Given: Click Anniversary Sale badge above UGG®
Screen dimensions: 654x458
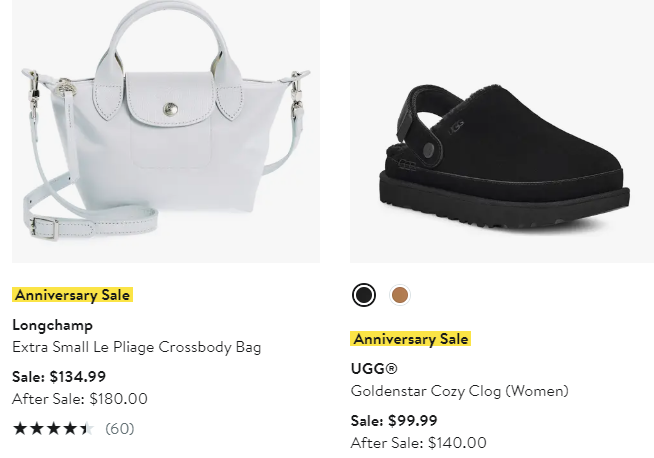Looking at the screenshot, I should coord(410,339).
